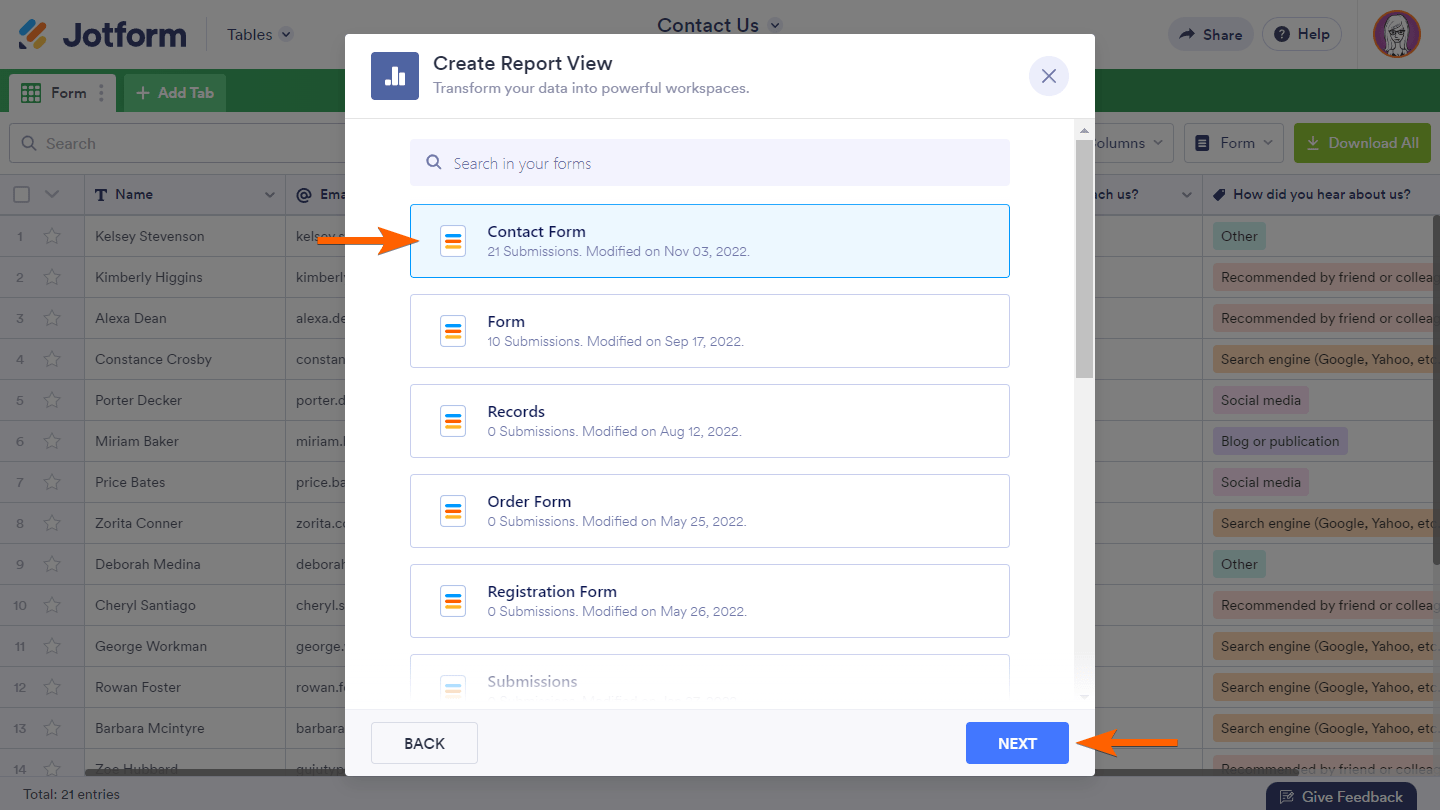Open the Tables dropdown
The height and width of the screenshot is (810, 1440).
pos(259,35)
